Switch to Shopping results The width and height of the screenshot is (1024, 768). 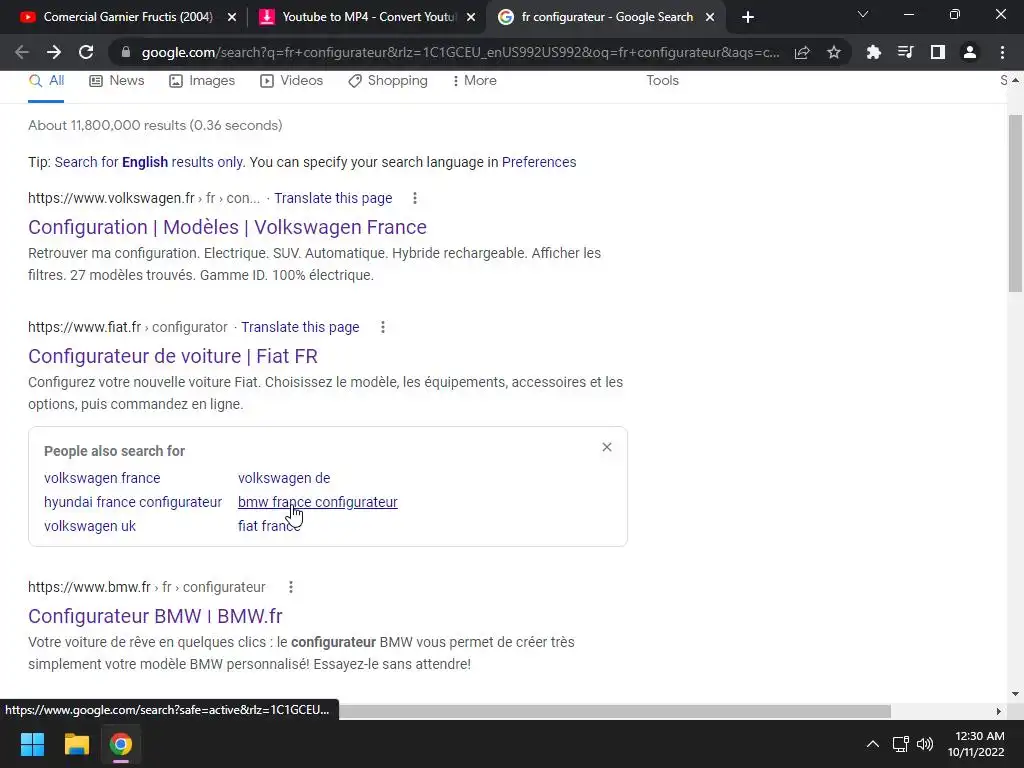click(x=388, y=81)
